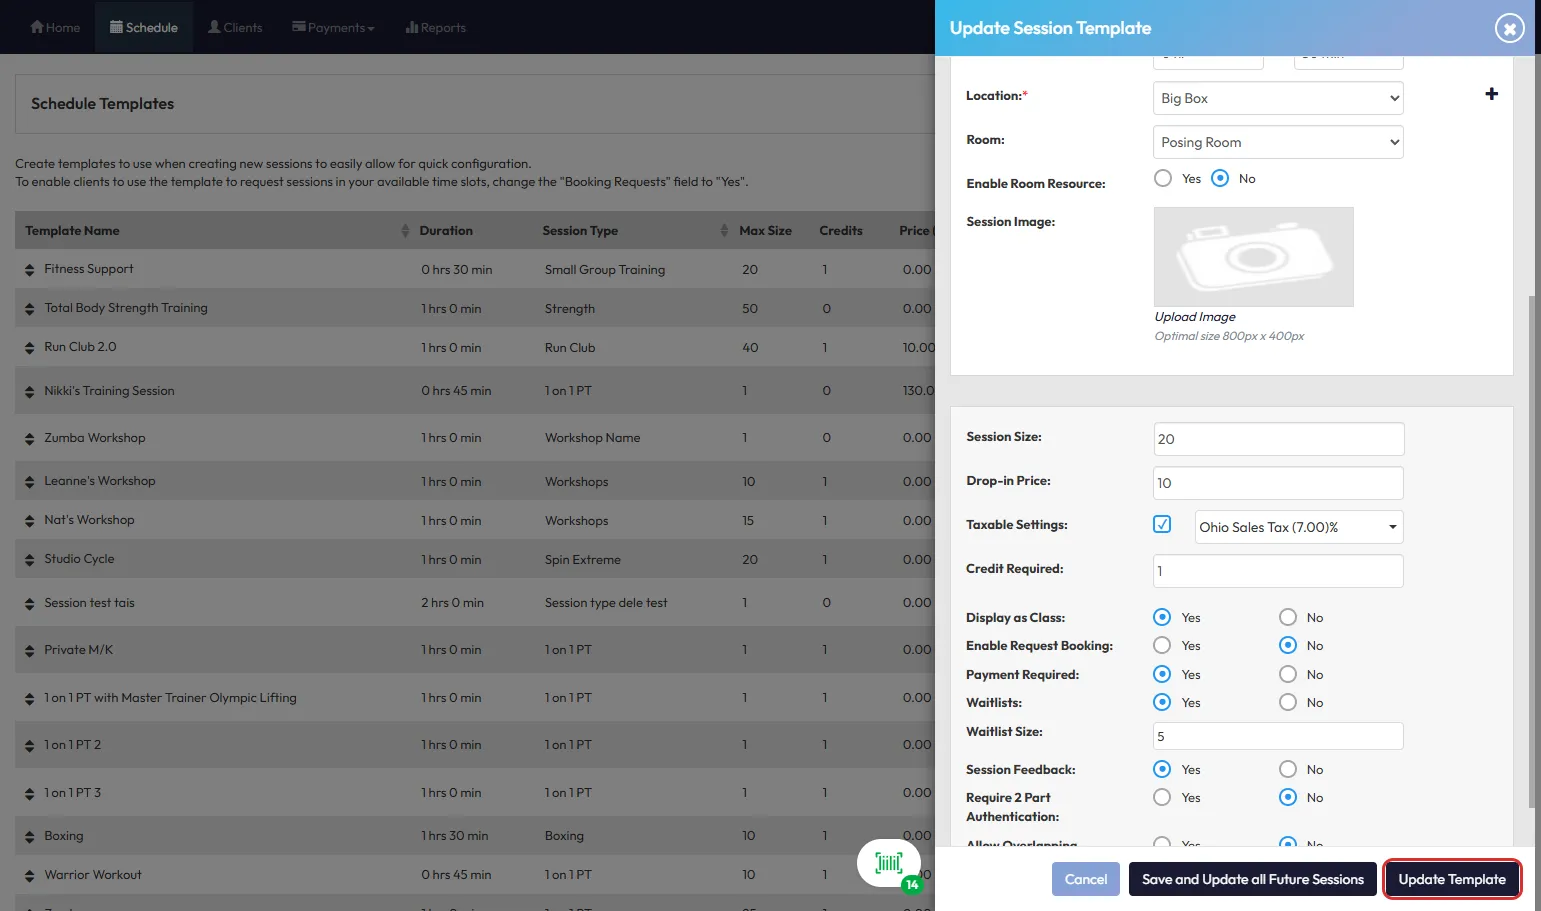Expand the Room dropdown showing Posing Room
Viewport: 1541px width, 911px height.
1277,142
